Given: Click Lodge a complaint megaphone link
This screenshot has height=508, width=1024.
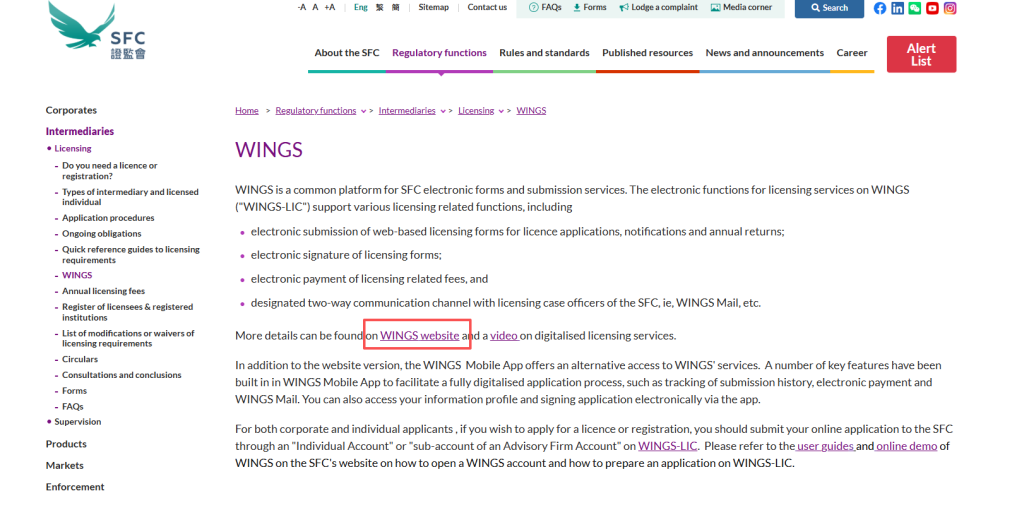Looking at the screenshot, I should (x=659, y=7).
